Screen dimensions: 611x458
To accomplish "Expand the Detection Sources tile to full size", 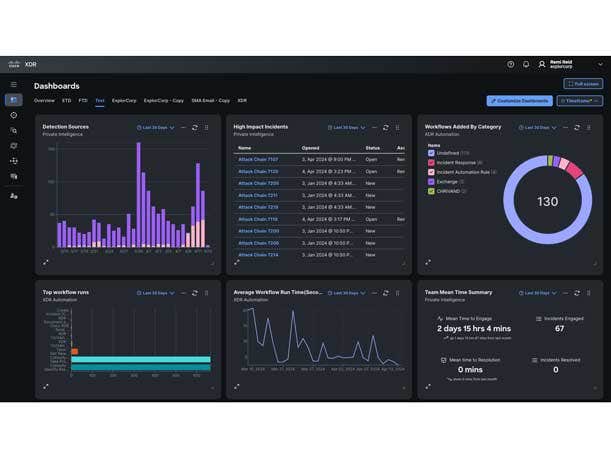I will click(x=46, y=262).
